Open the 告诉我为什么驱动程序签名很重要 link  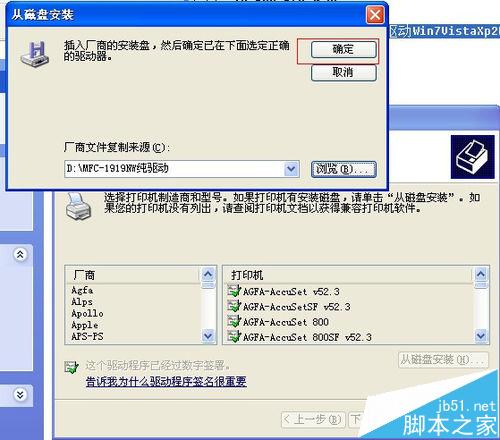tap(166, 381)
